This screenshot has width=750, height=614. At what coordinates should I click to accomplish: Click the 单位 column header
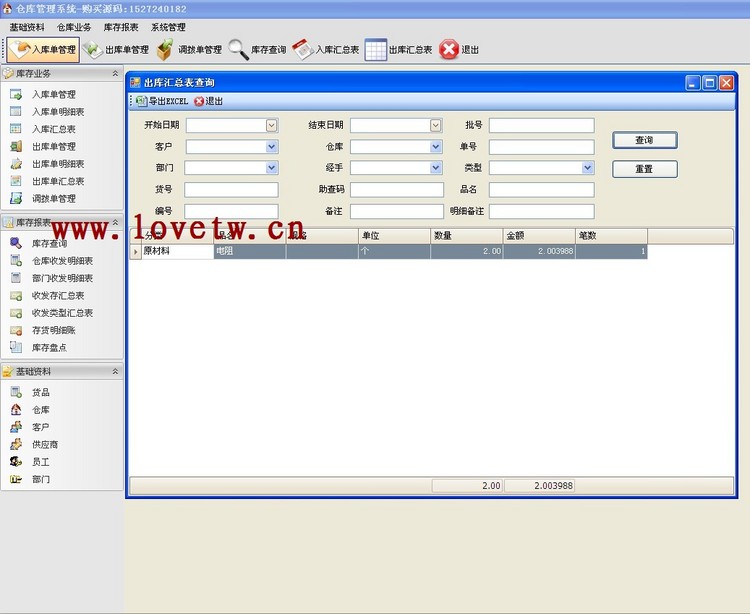coord(394,236)
